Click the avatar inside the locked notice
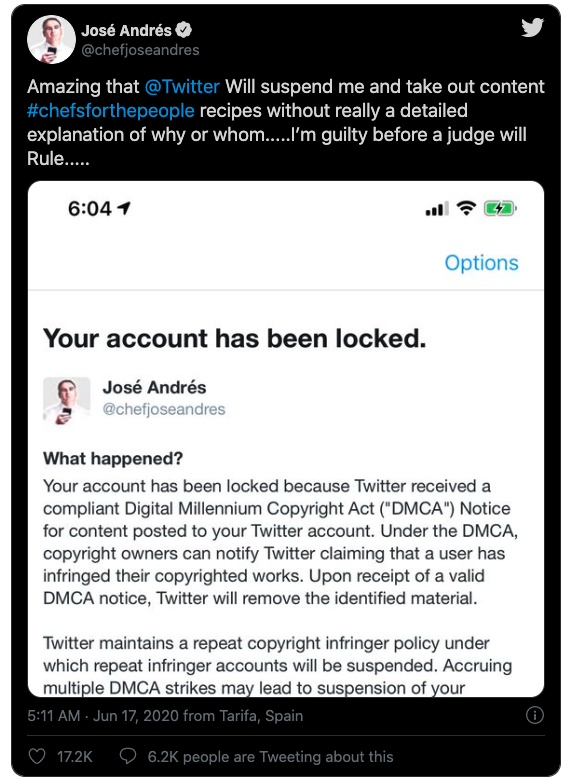The width and height of the screenshot is (575, 780). point(67,400)
